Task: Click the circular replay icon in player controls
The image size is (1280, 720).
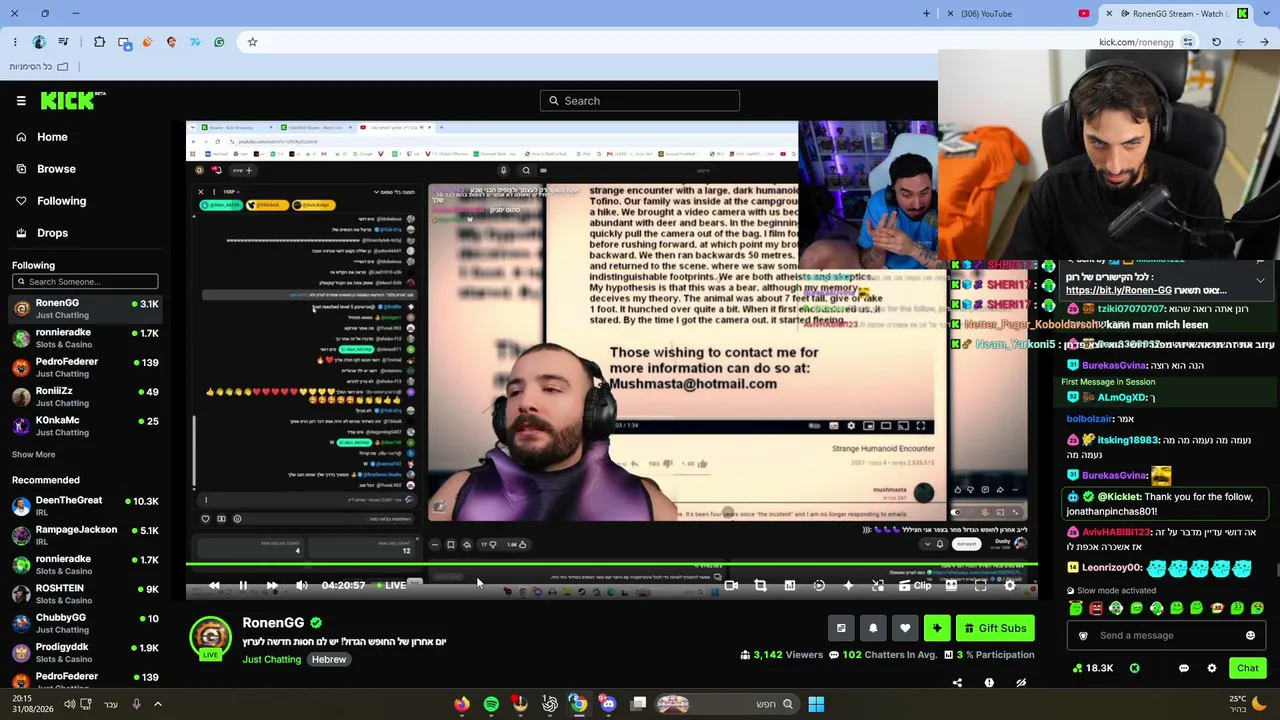Action: pyautogui.click(x=819, y=586)
